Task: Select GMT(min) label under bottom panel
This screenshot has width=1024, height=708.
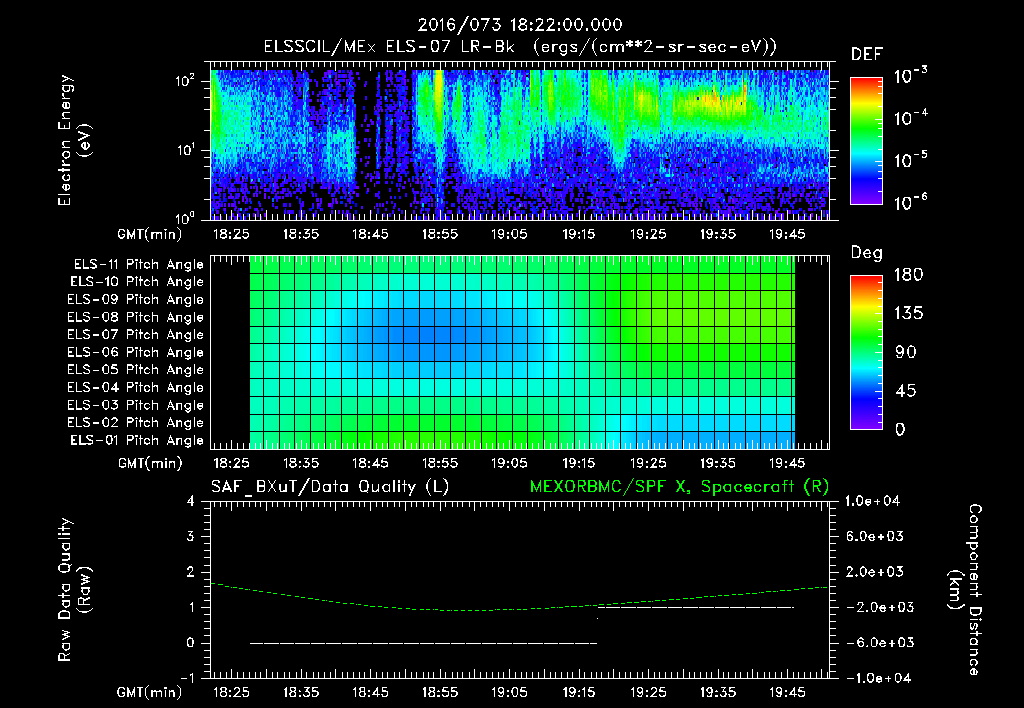Action: [150, 692]
